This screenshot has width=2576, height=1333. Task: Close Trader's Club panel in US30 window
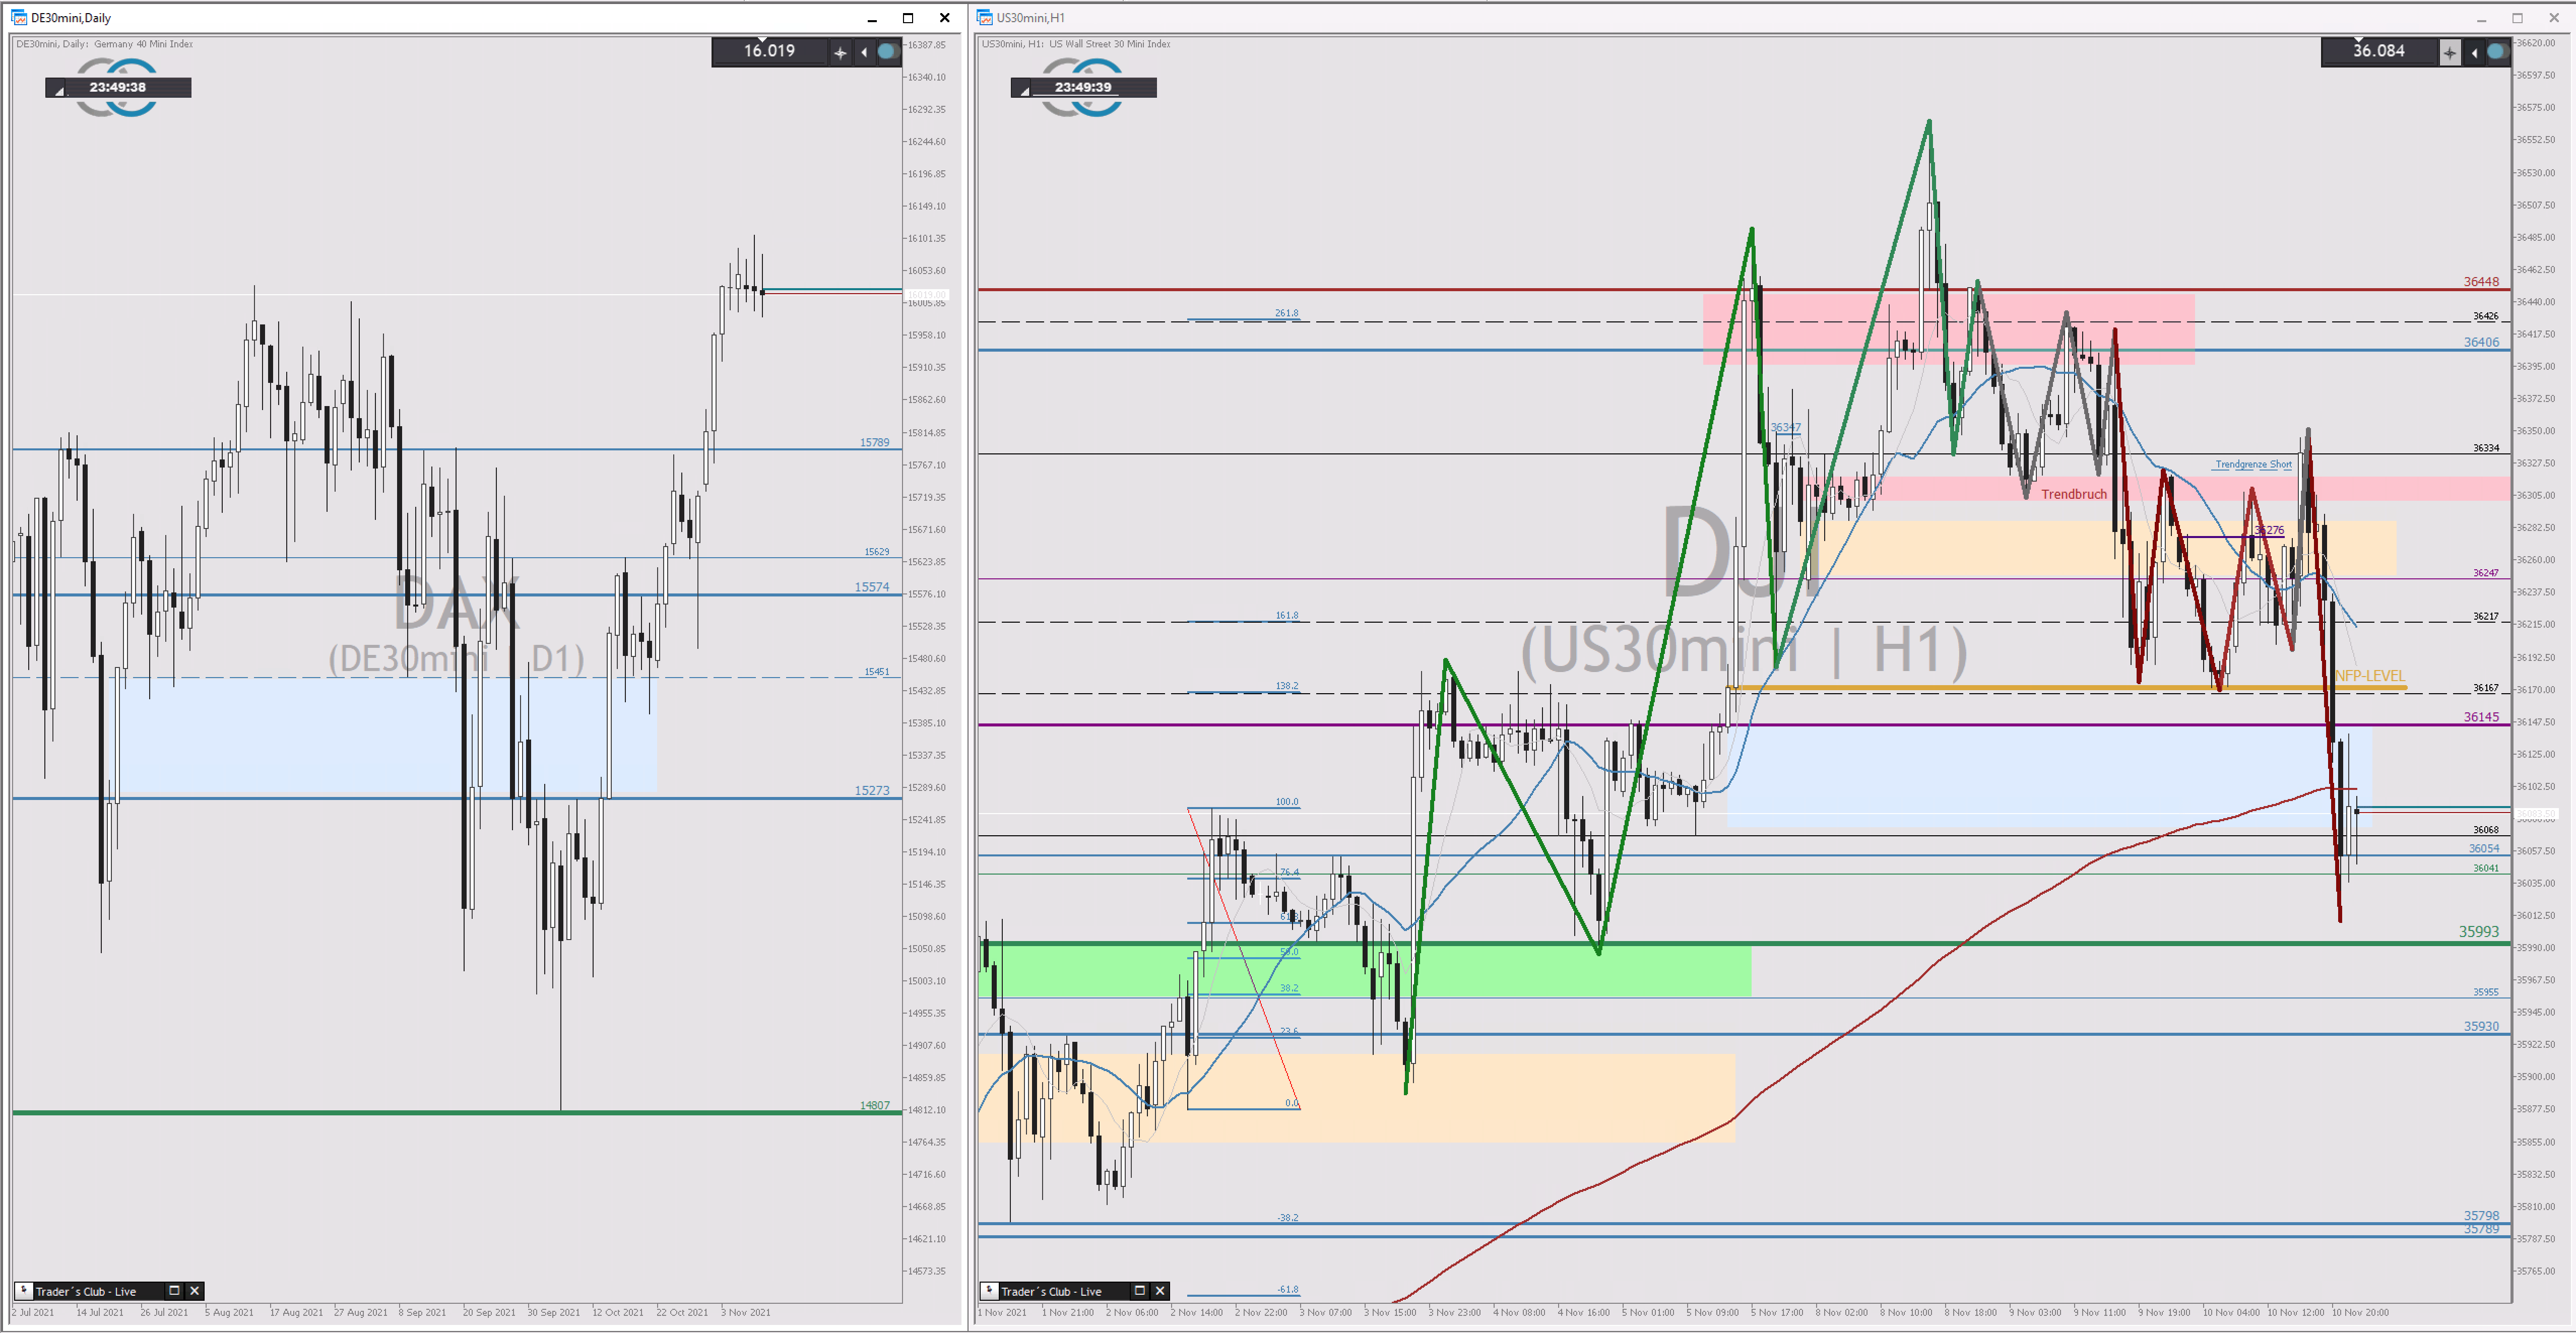tap(1160, 1291)
